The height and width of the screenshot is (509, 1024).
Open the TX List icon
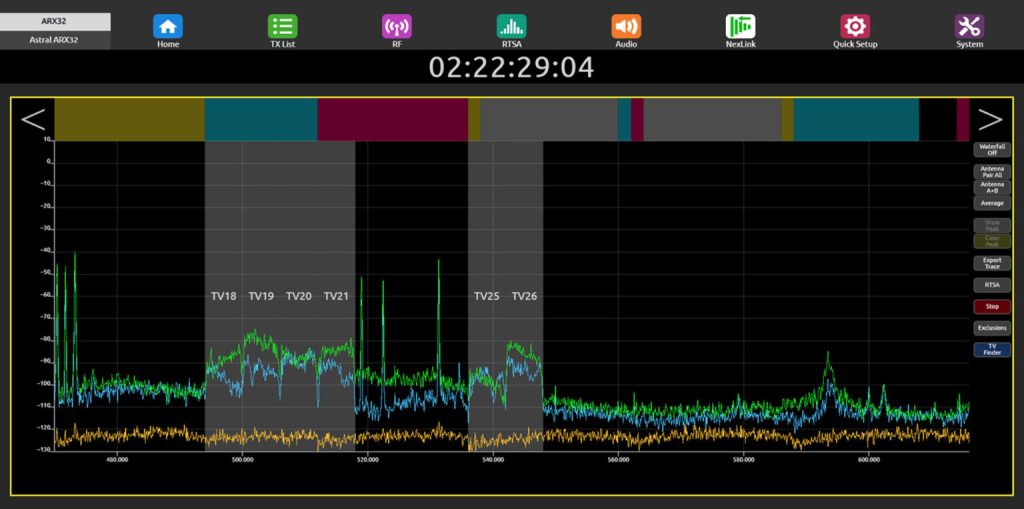(282, 27)
